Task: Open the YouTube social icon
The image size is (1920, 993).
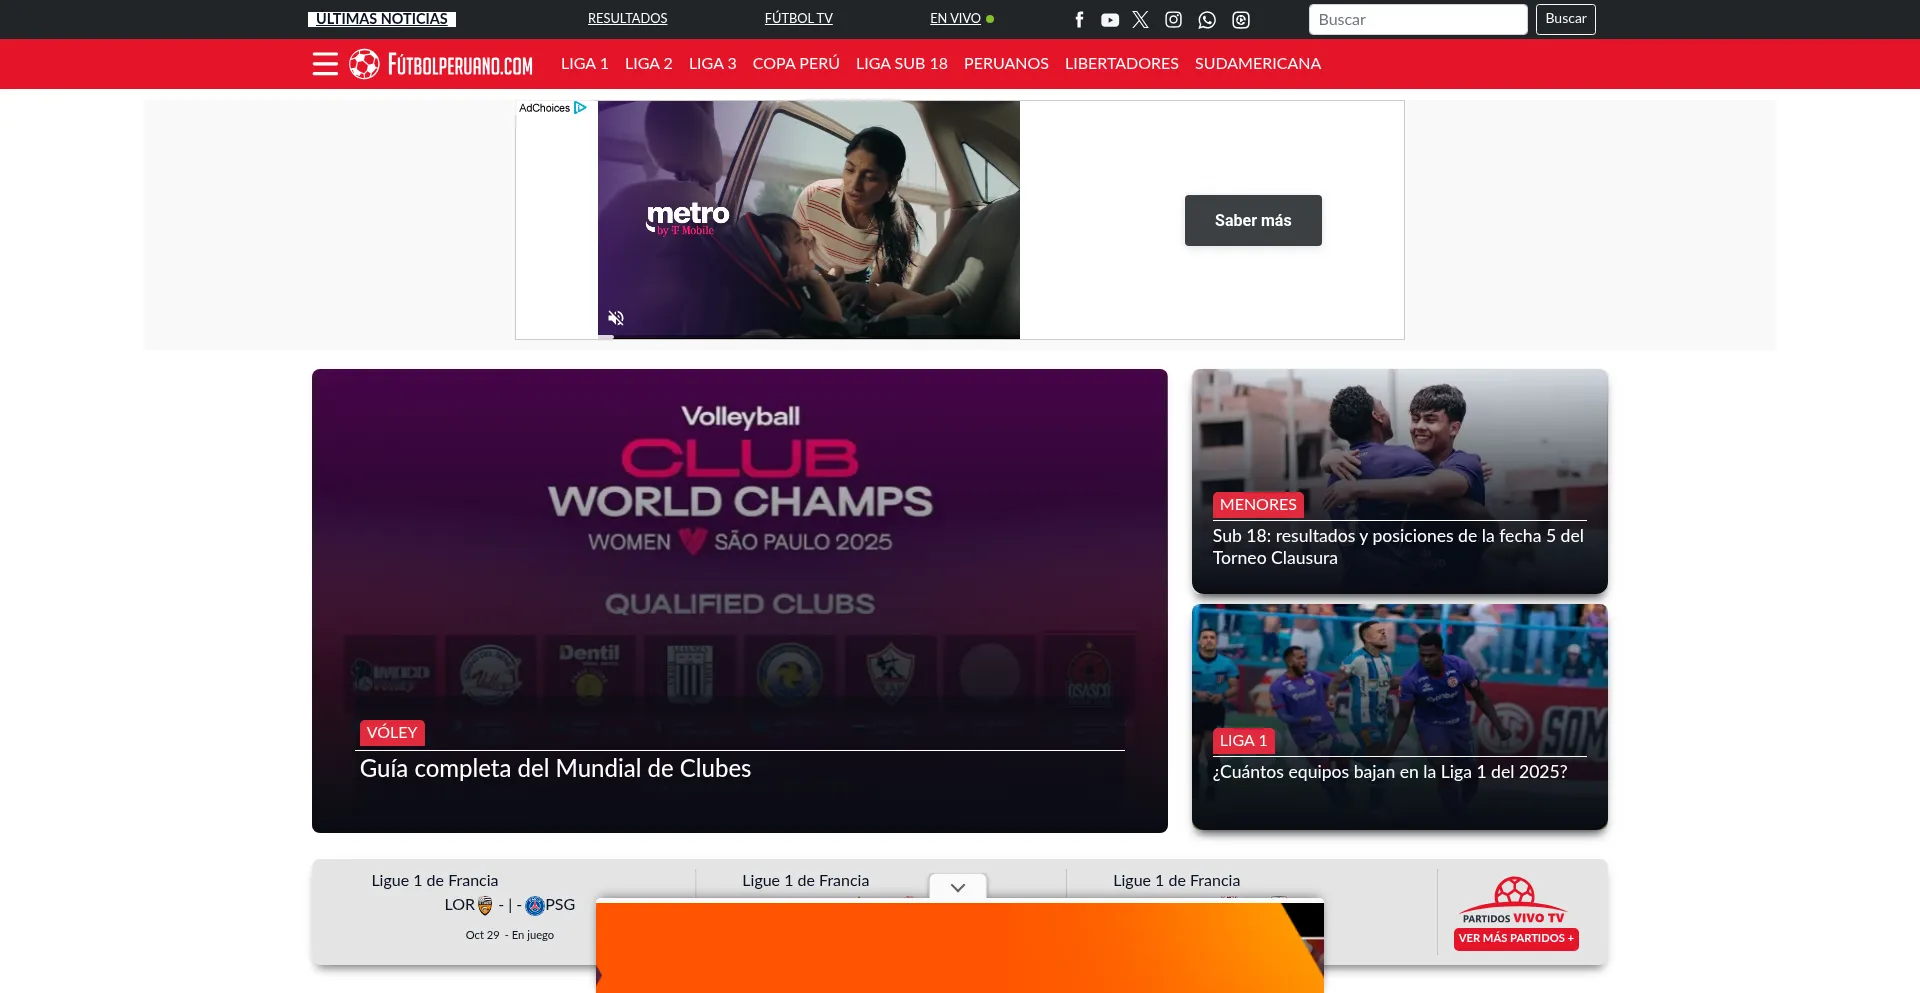Action: click(x=1110, y=20)
